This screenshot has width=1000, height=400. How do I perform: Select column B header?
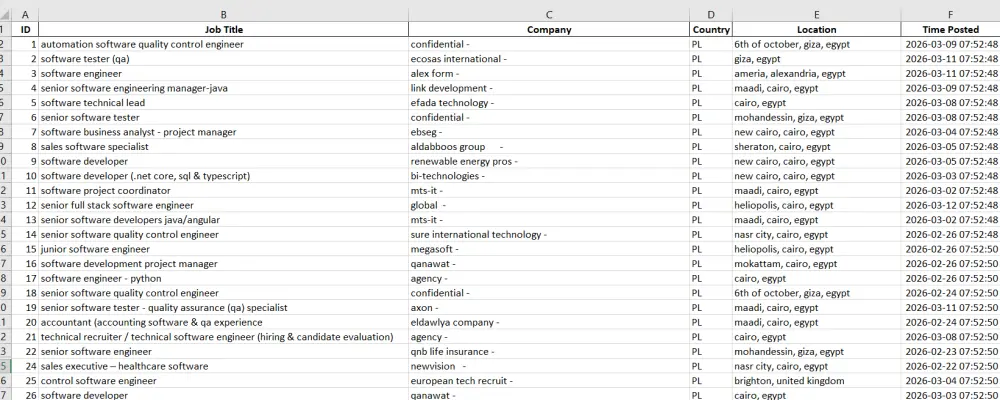pos(224,15)
